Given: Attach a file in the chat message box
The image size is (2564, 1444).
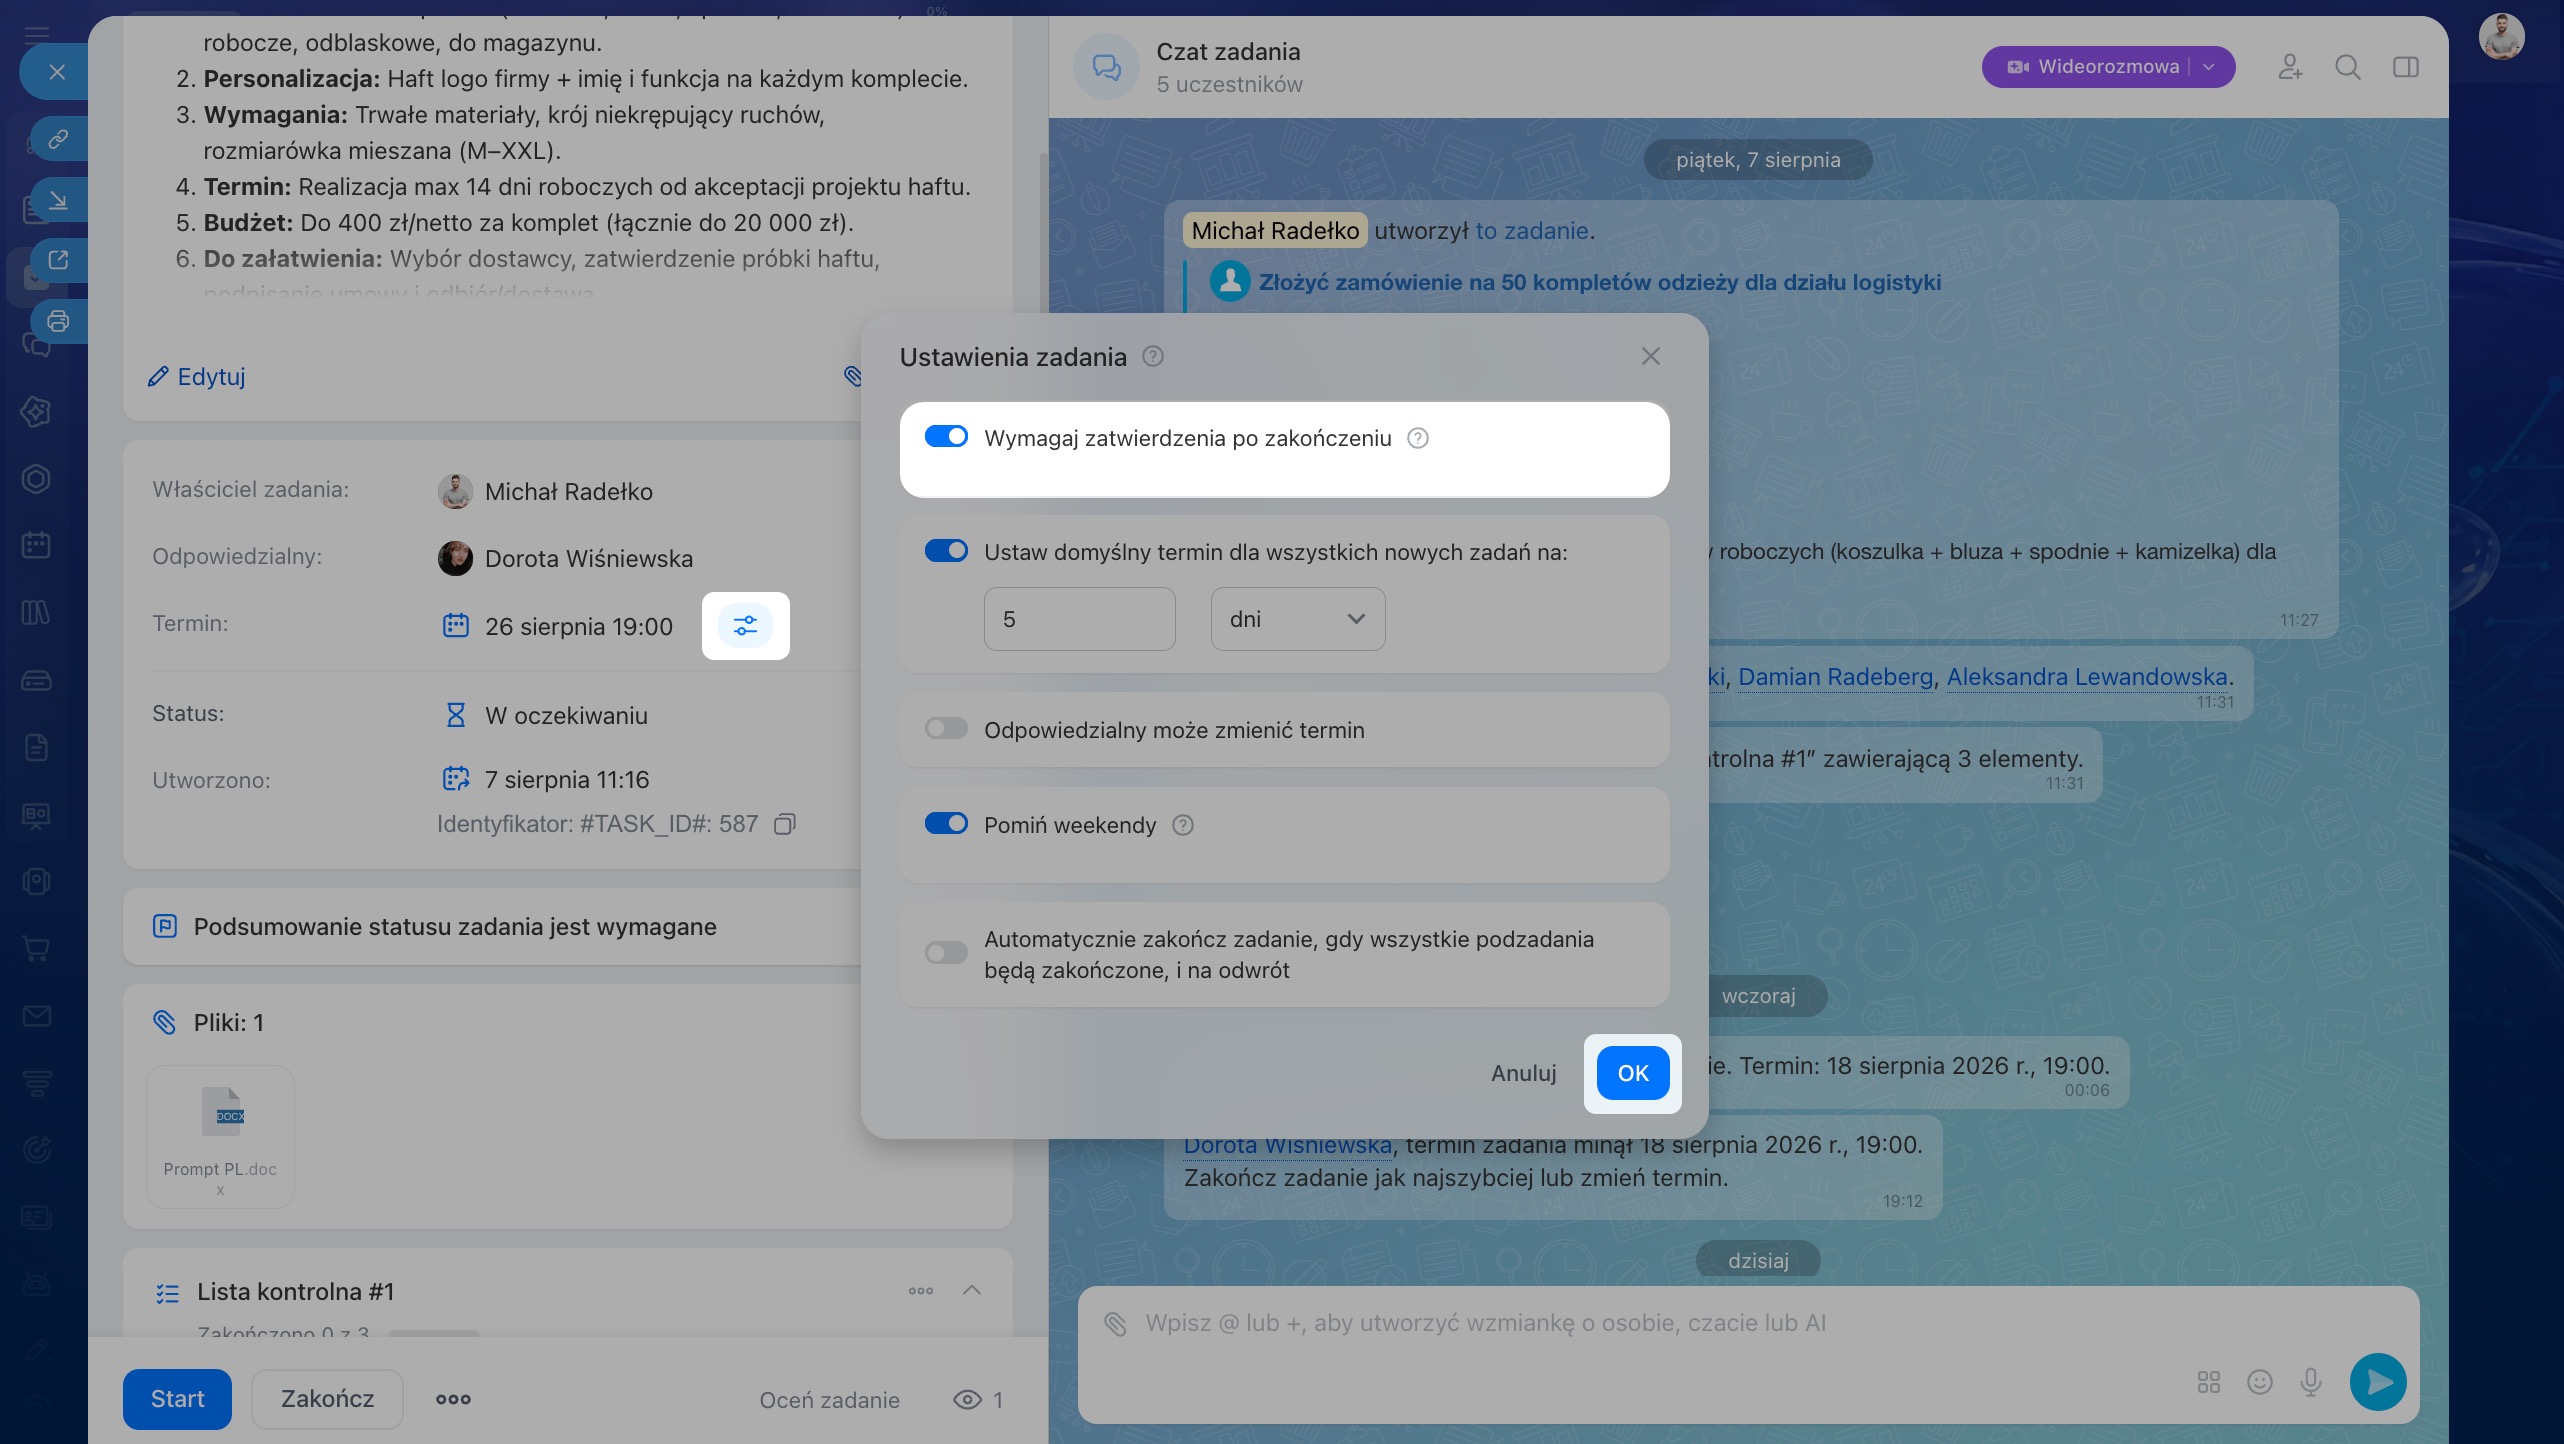Looking at the screenshot, I should 1115,1324.
